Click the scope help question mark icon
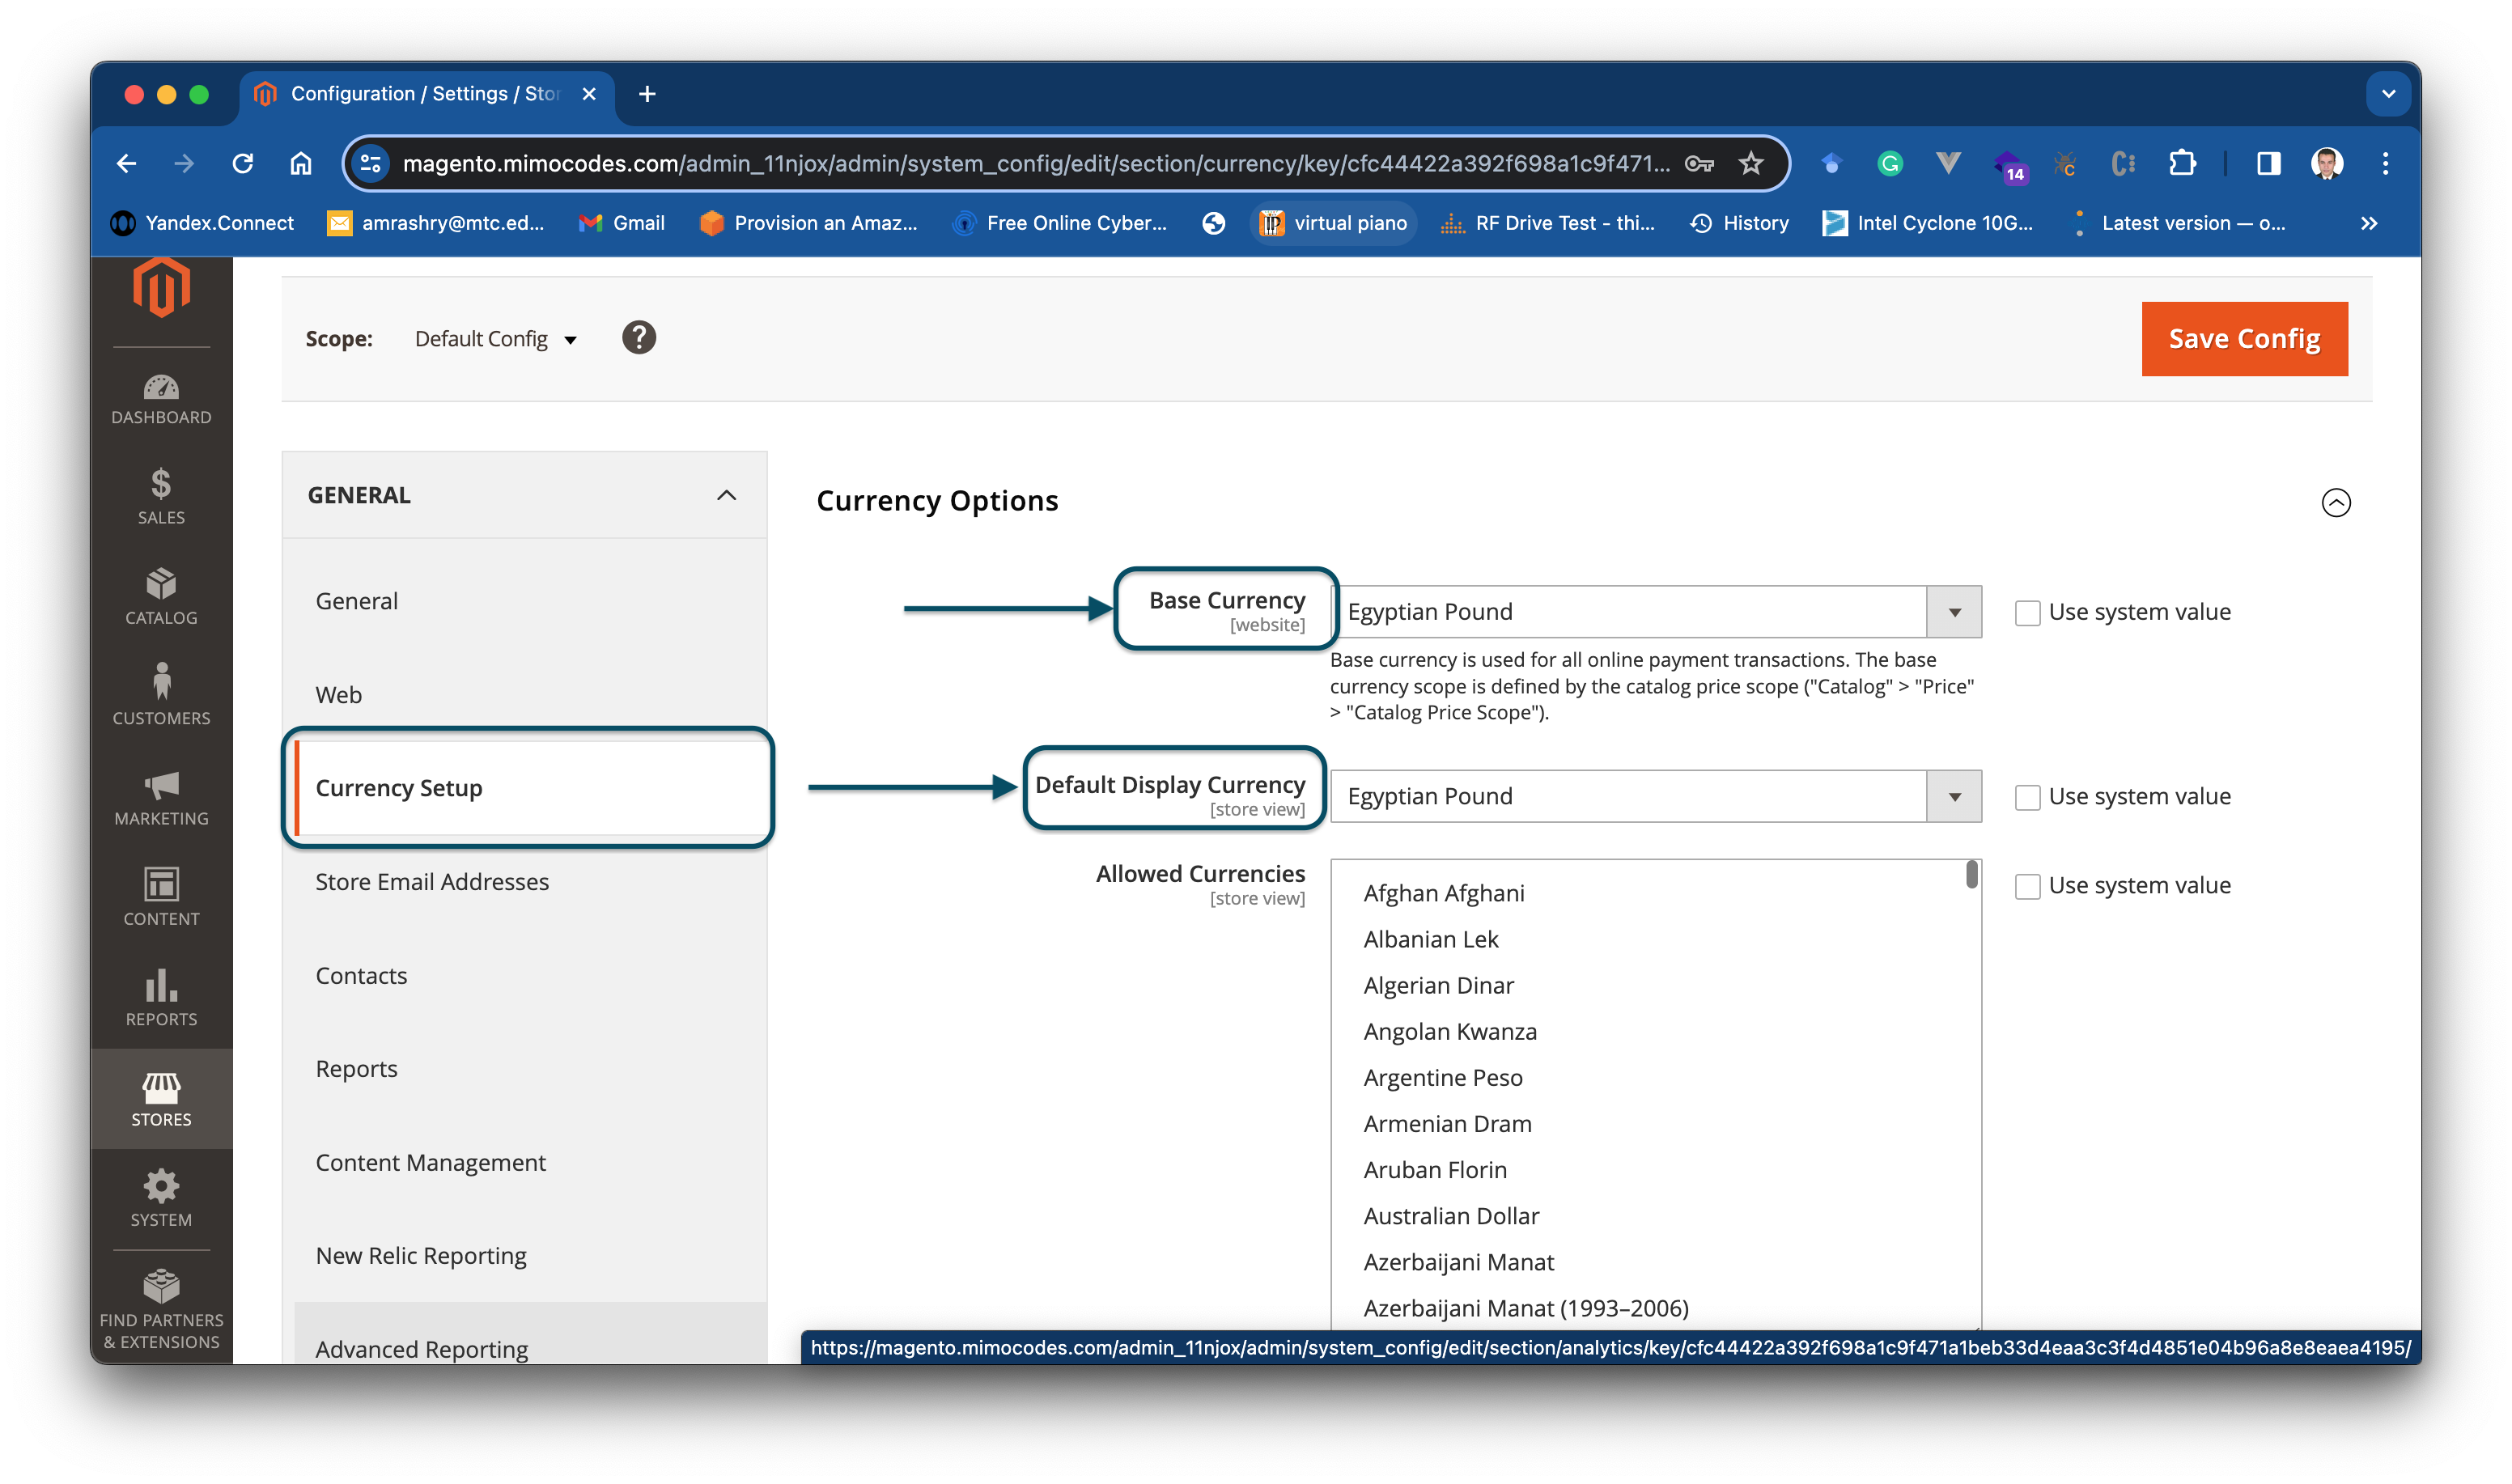 [638, 338]
